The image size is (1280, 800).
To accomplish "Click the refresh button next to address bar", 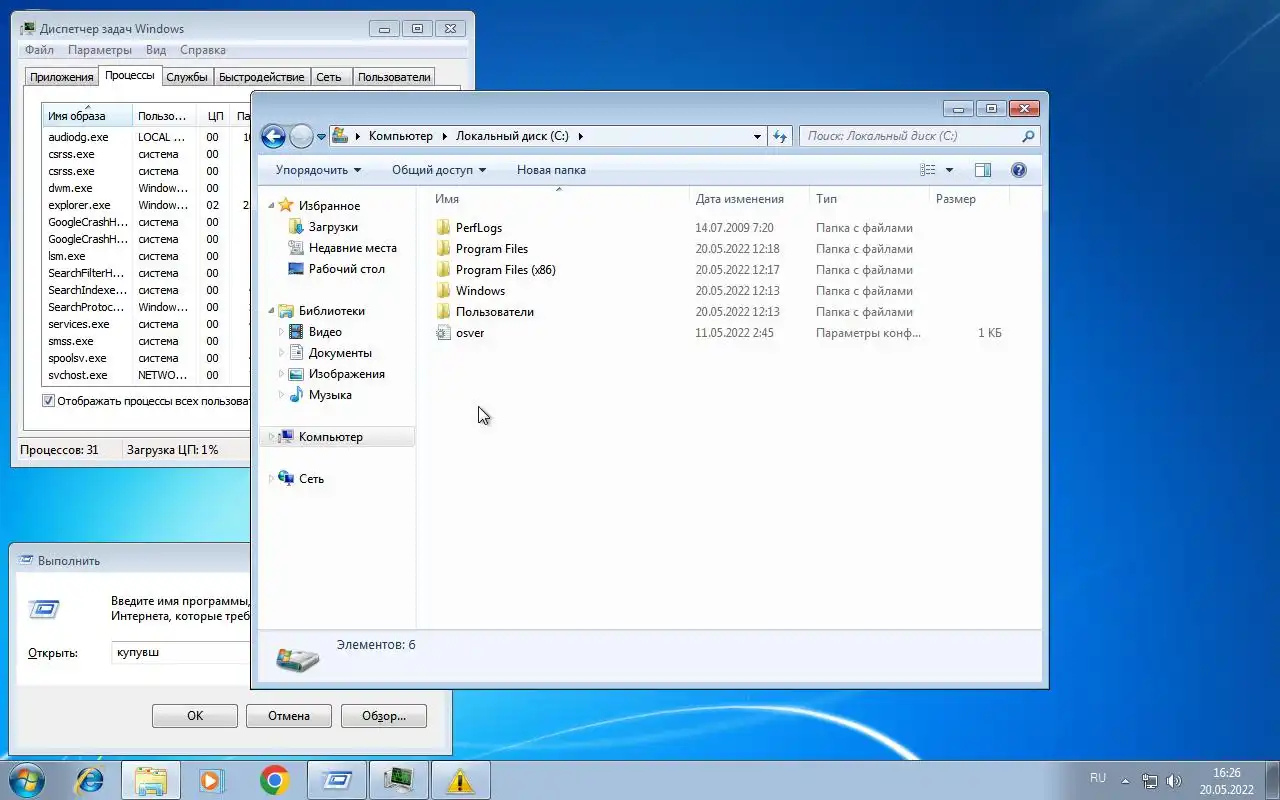I will [780, 136].
